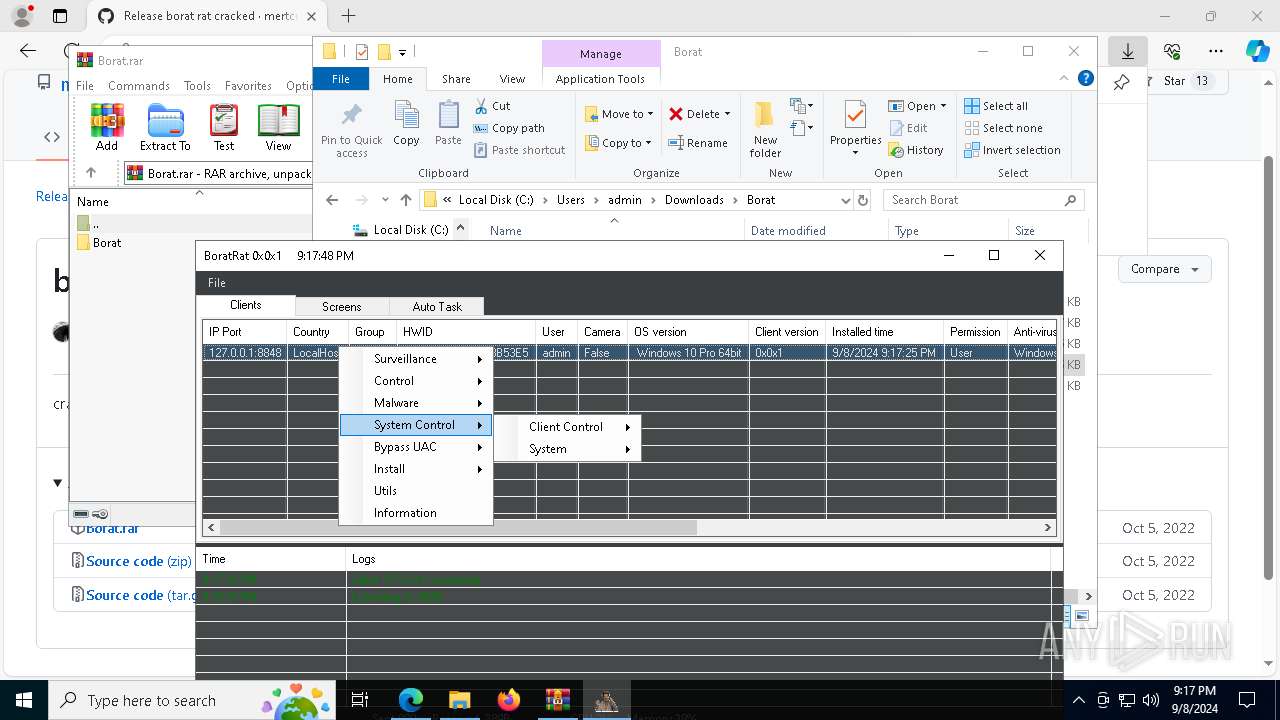Create a New folder in Explorer
Screen dimensions: 1280x720
click(x=765, y=129)
